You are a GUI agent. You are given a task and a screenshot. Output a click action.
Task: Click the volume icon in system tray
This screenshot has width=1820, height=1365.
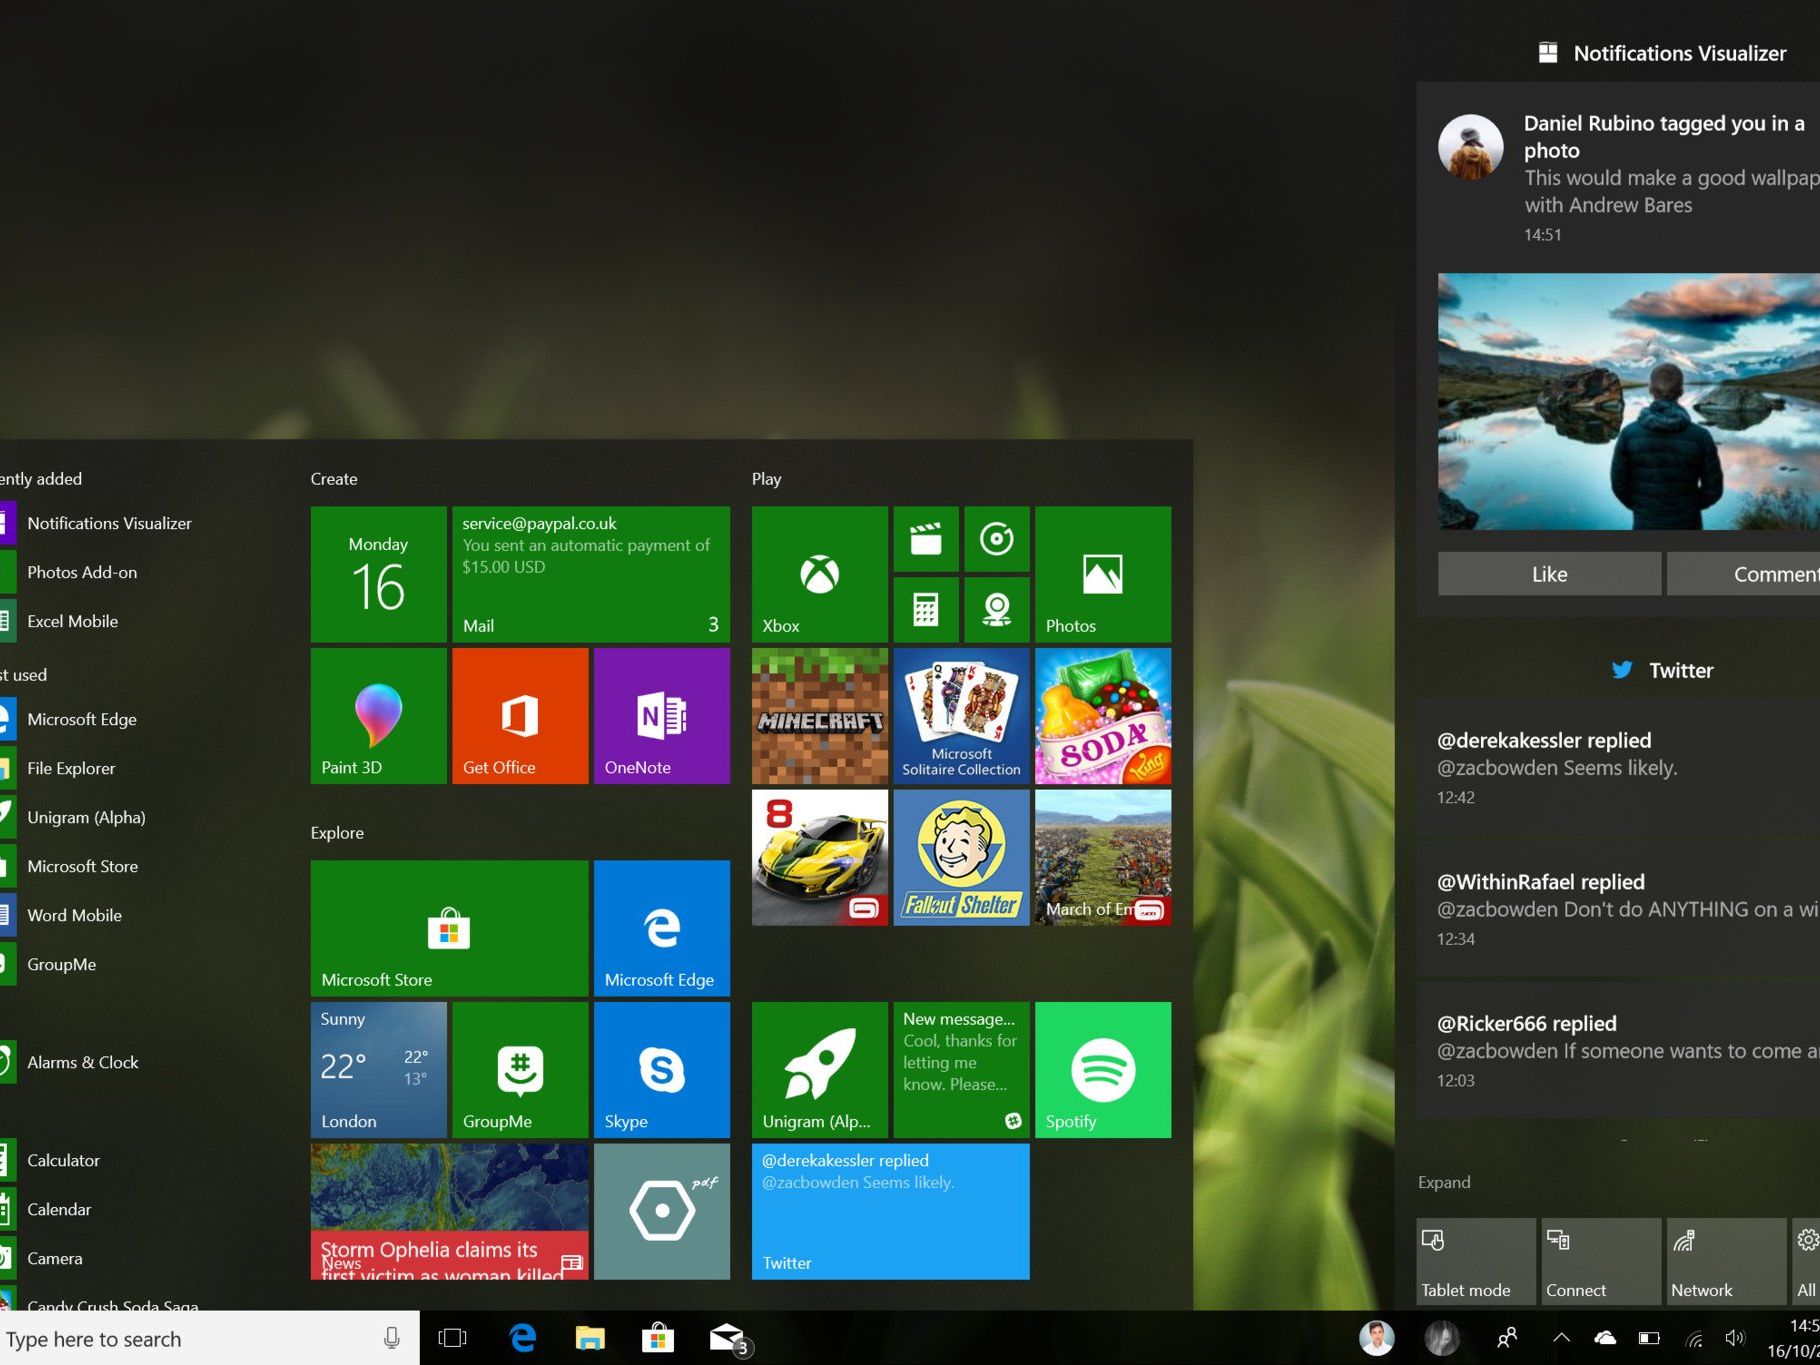pos(1735,1338)
